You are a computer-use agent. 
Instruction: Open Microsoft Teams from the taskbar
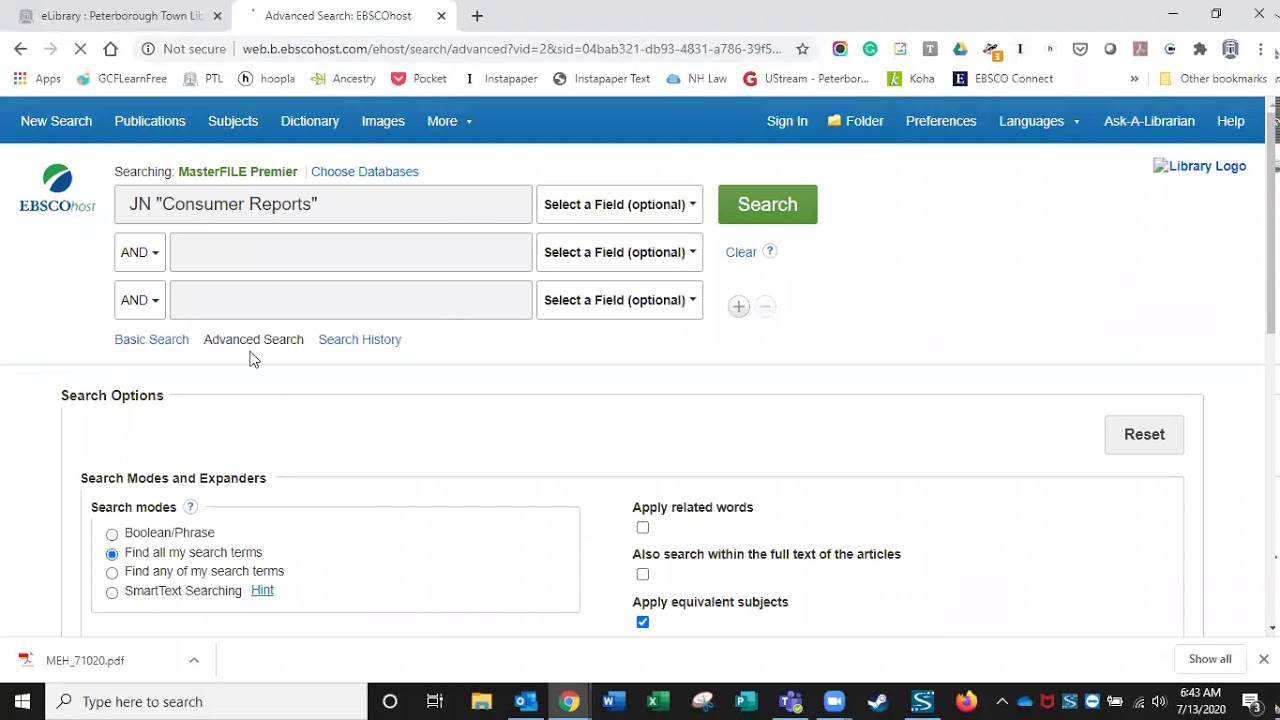pos(790,701)
